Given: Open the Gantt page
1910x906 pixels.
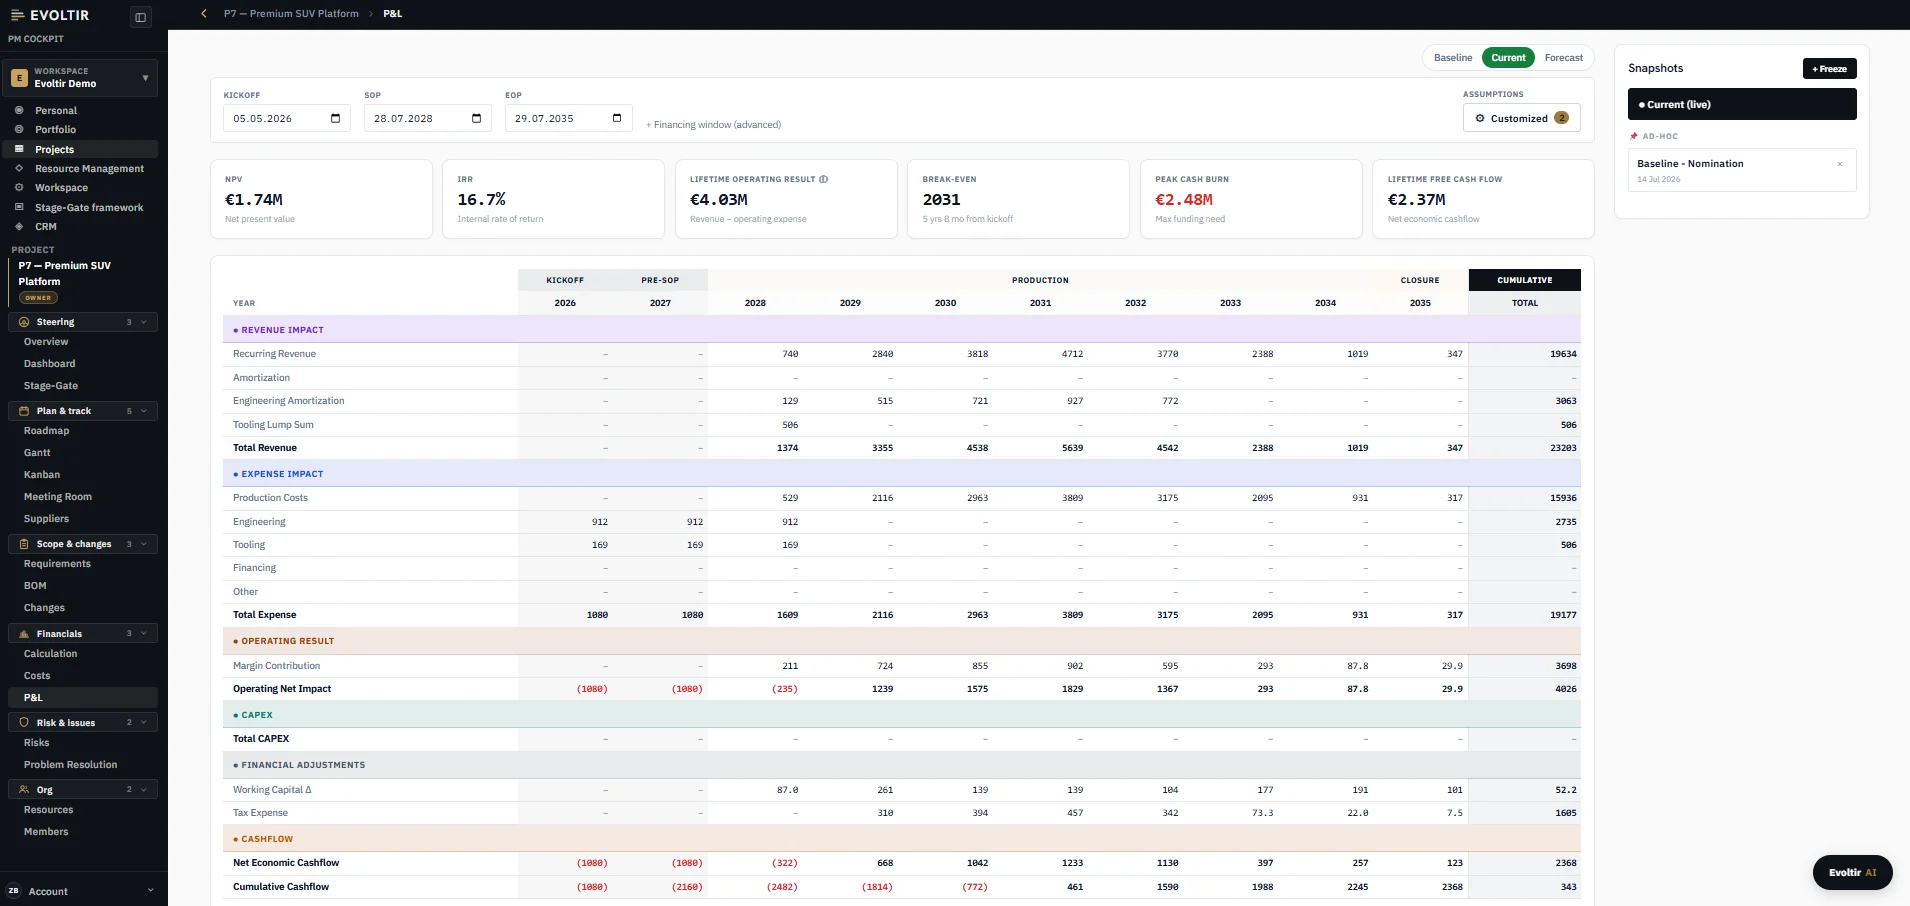Looking at the screenshot, I should (37, 453).
